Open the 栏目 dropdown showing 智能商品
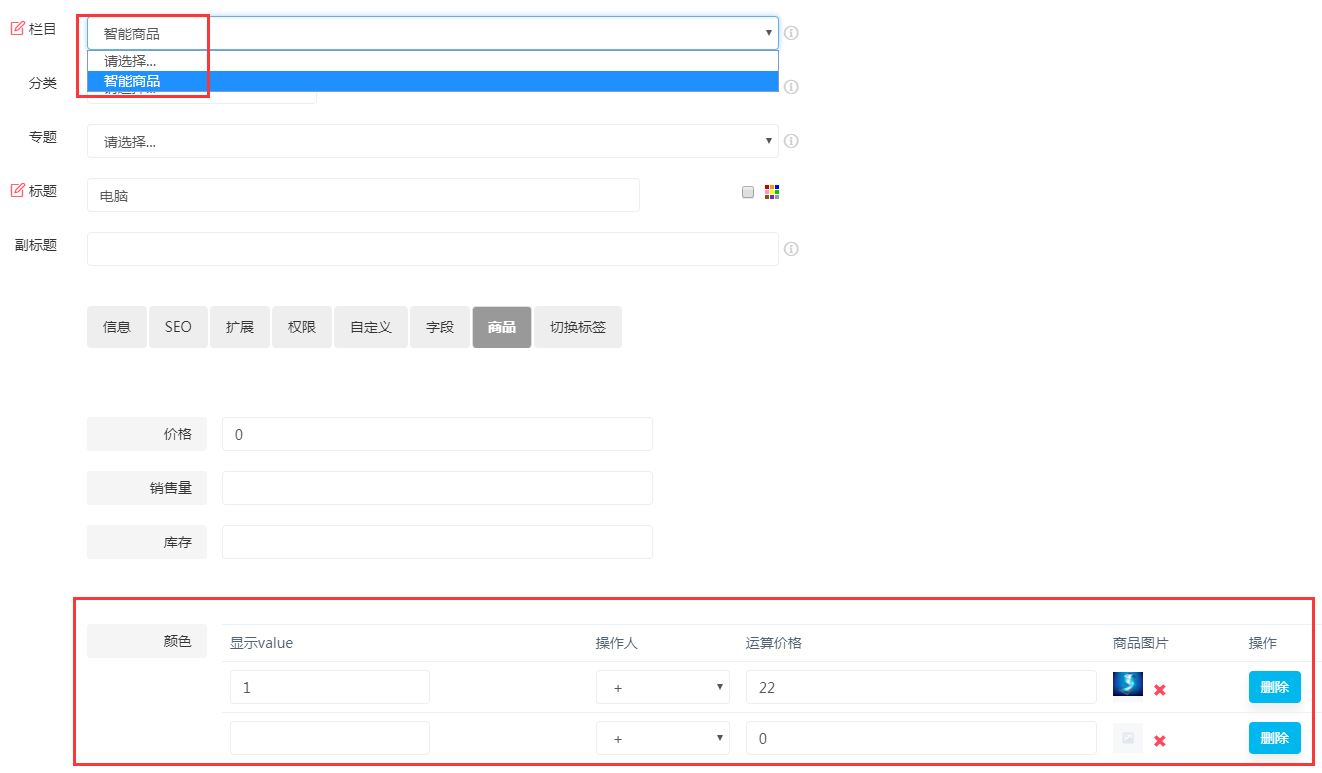This screenshot has height=773, width=1322. tap(432, 33)
